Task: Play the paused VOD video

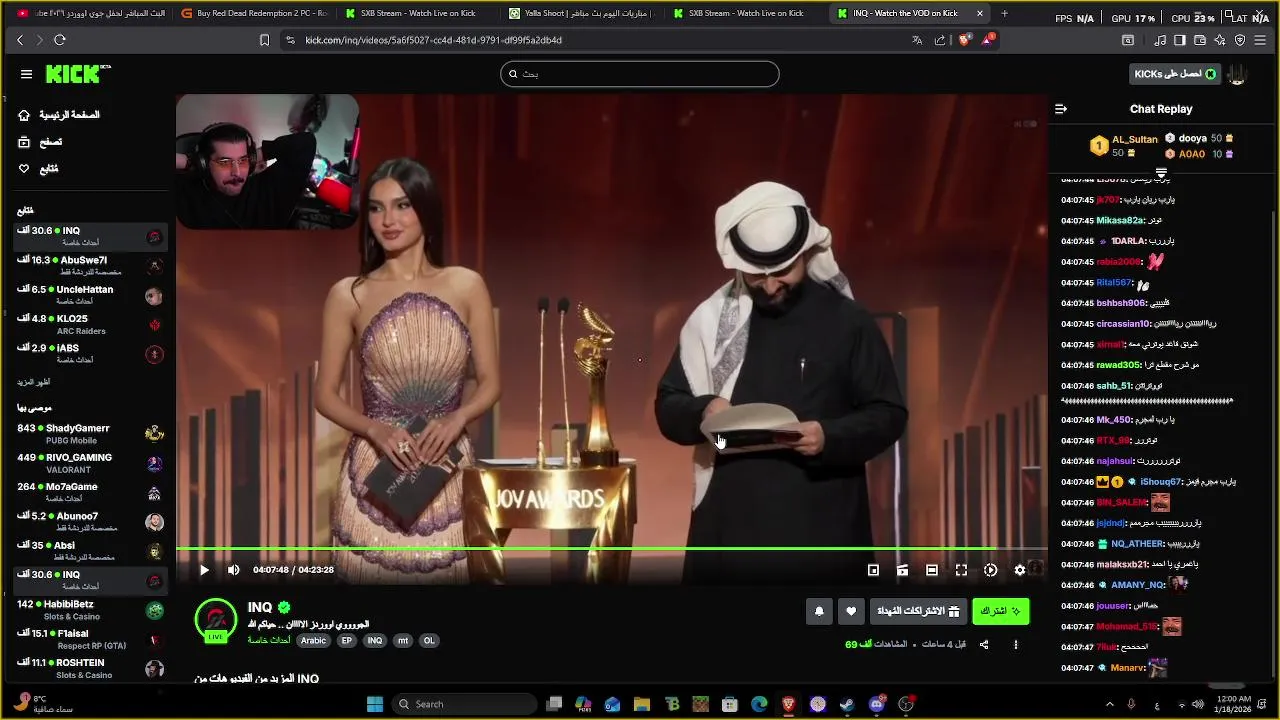Action: (x=204, y=570)
